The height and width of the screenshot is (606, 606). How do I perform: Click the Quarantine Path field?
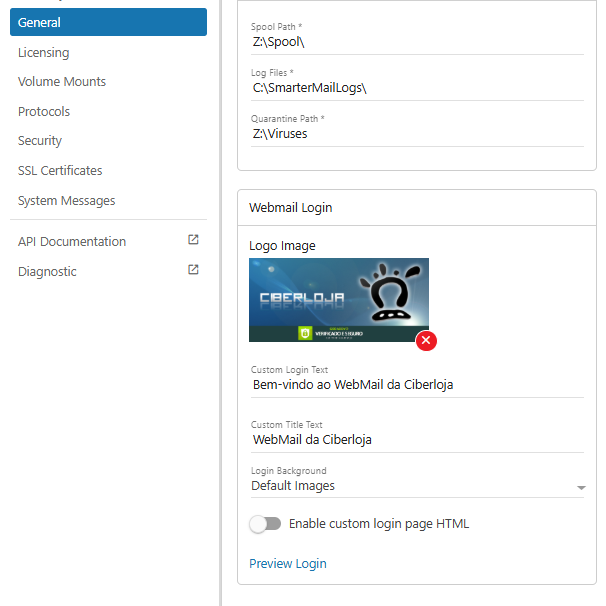(416, 133)
